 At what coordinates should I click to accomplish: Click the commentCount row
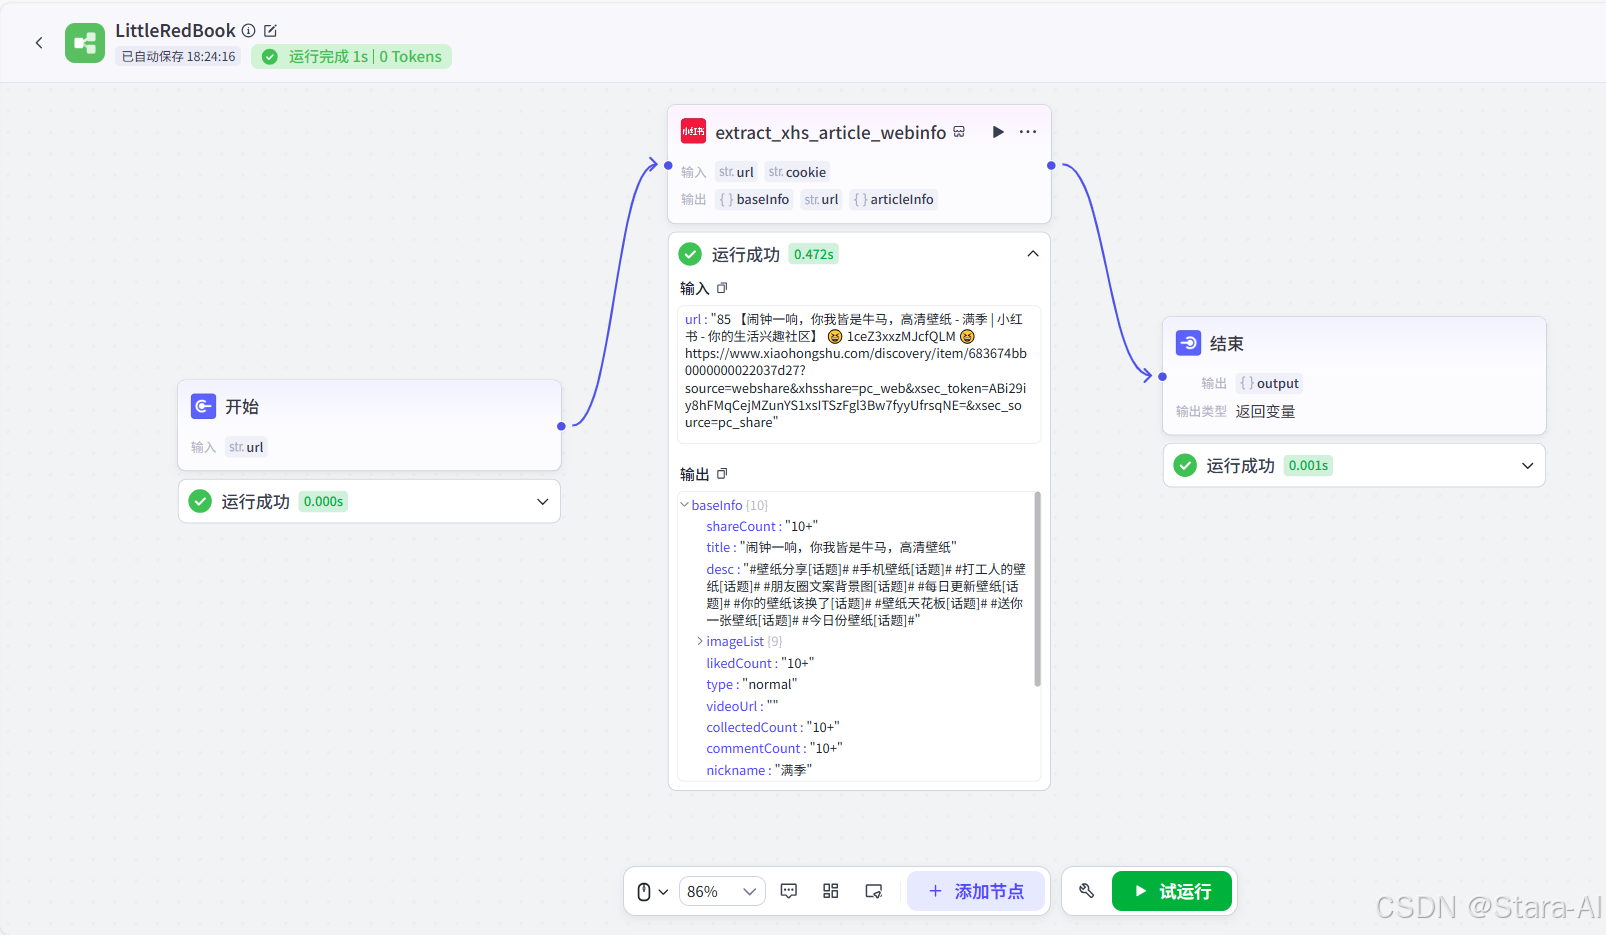774,748
